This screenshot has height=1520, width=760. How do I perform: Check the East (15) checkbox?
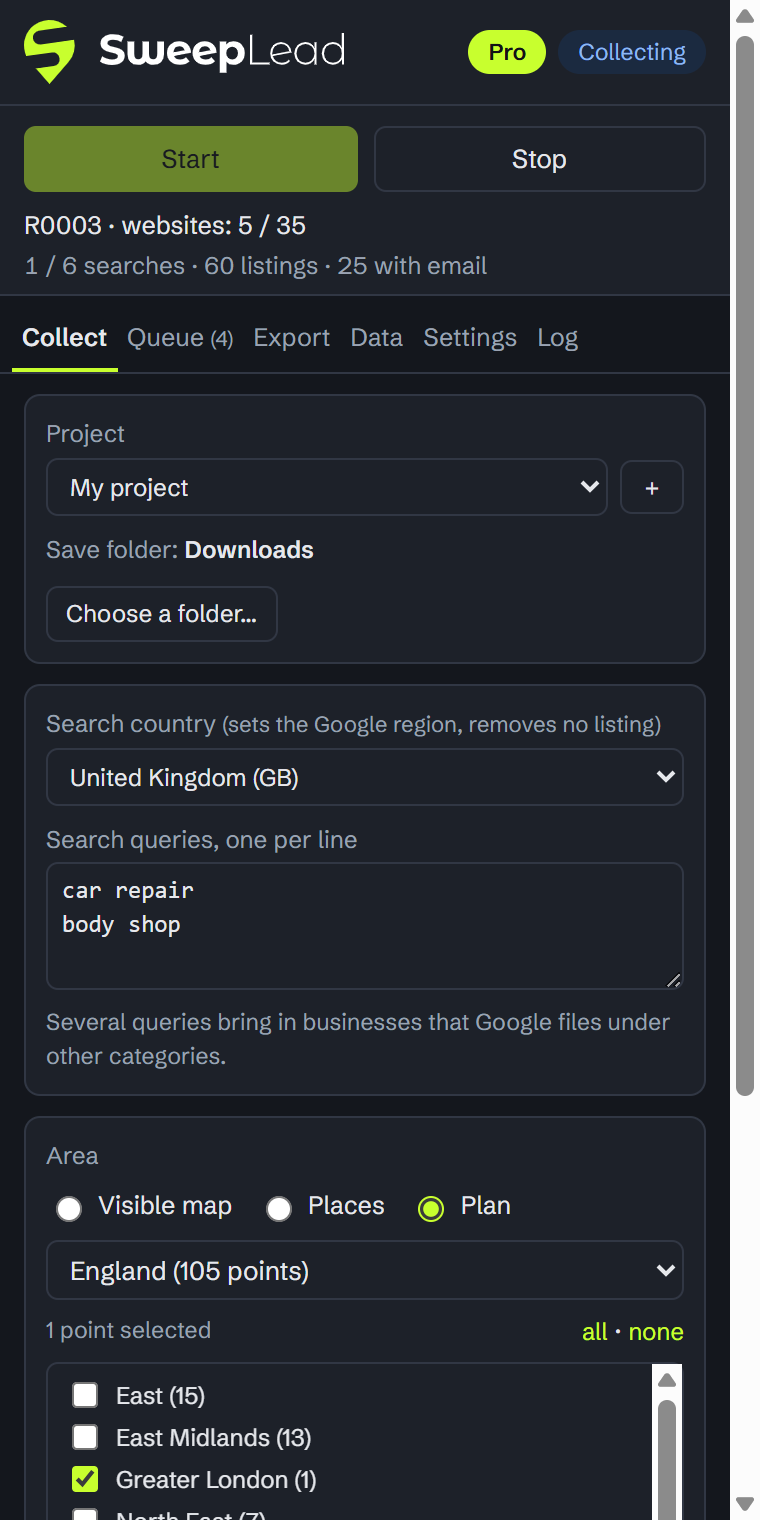tap(85, 1395)
